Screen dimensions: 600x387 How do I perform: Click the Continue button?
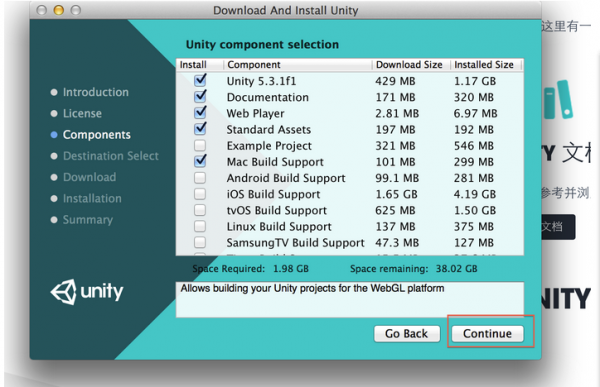(487, 334)
